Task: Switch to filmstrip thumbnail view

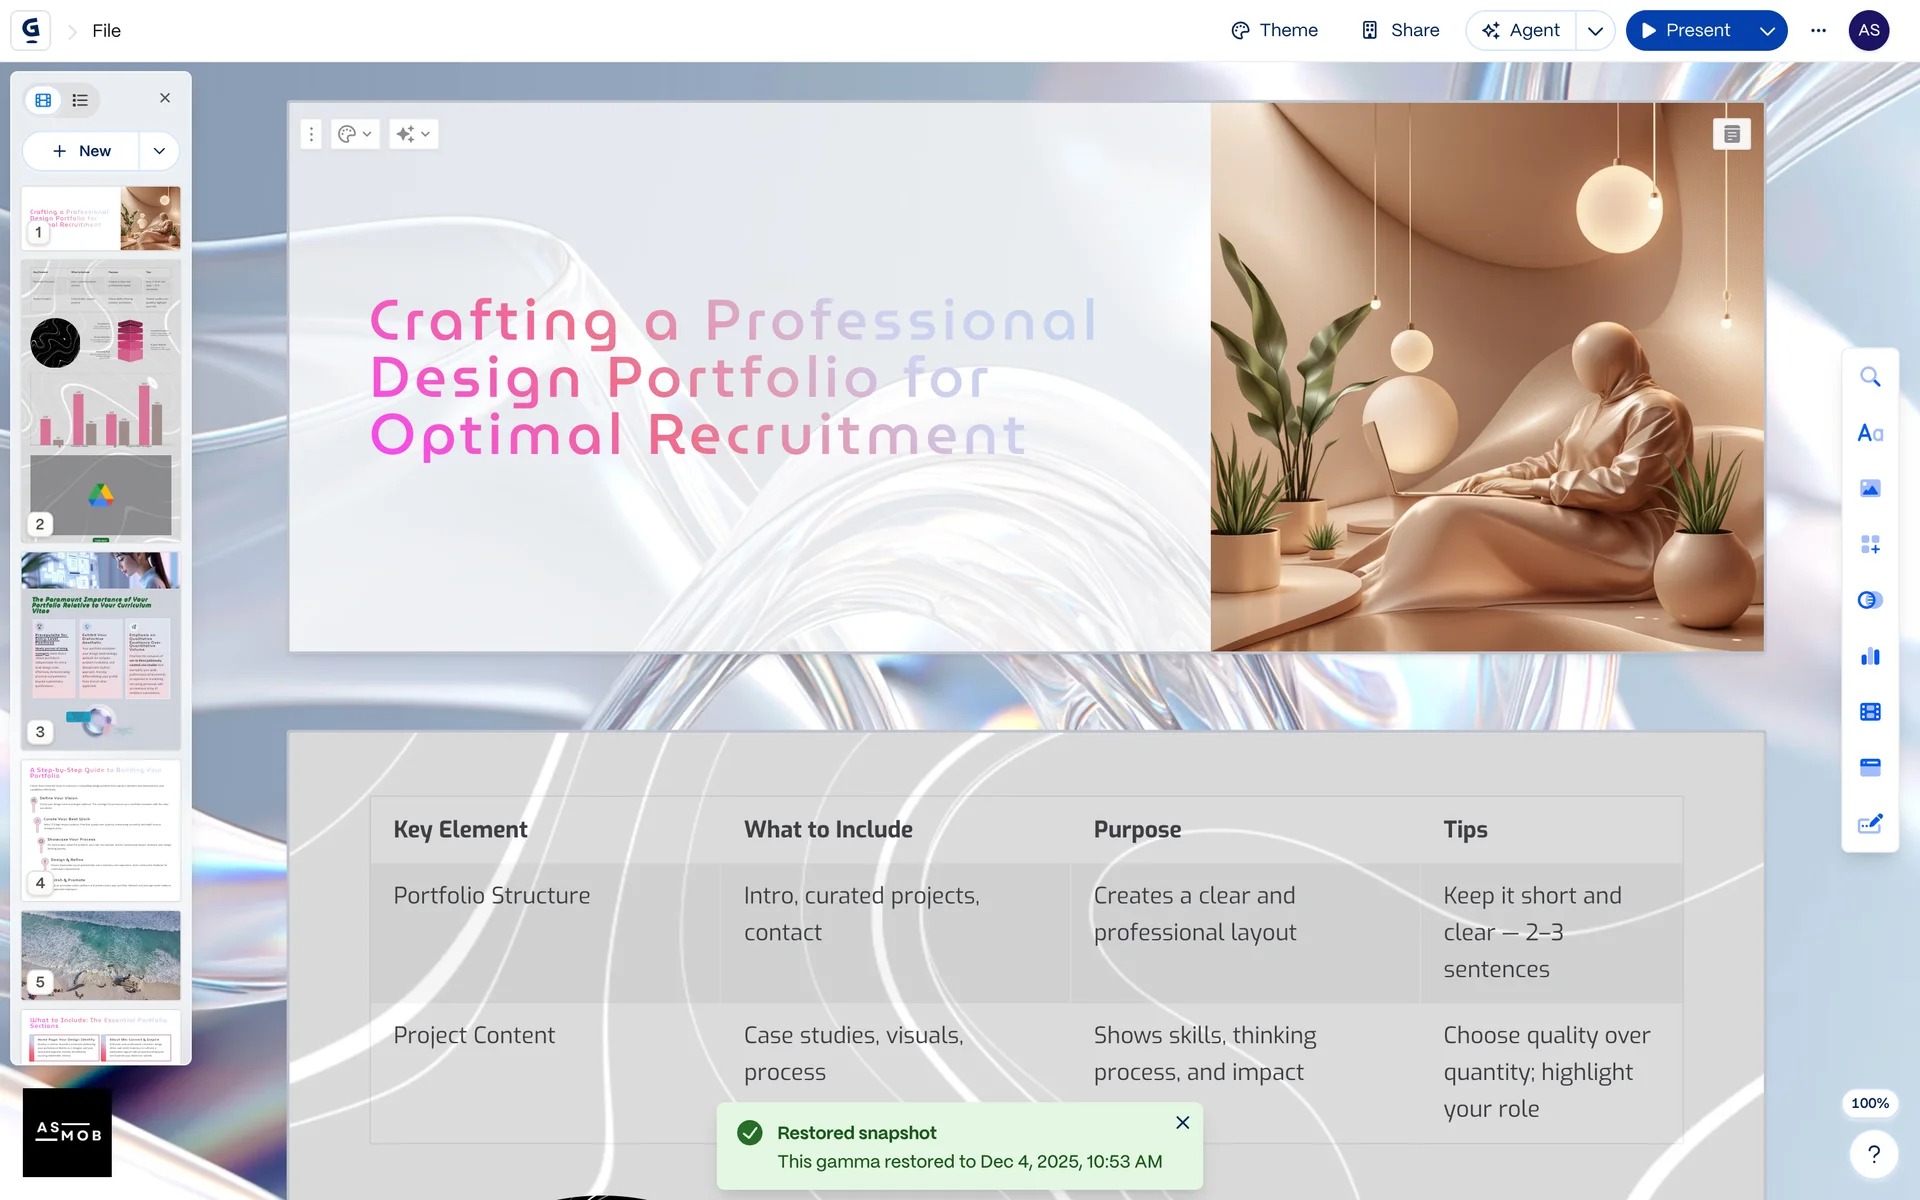Action: pyautogui.click(x=43, y=100)
